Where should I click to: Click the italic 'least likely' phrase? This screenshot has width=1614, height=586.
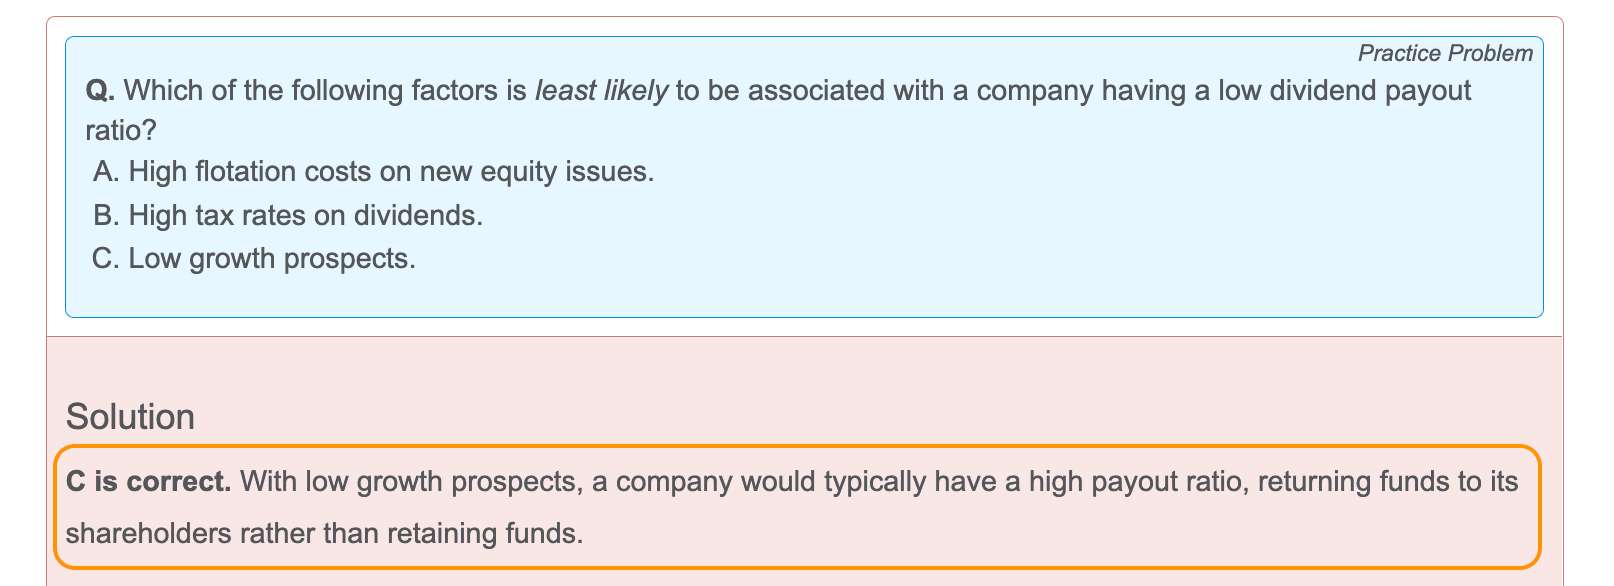click(601, 90)
